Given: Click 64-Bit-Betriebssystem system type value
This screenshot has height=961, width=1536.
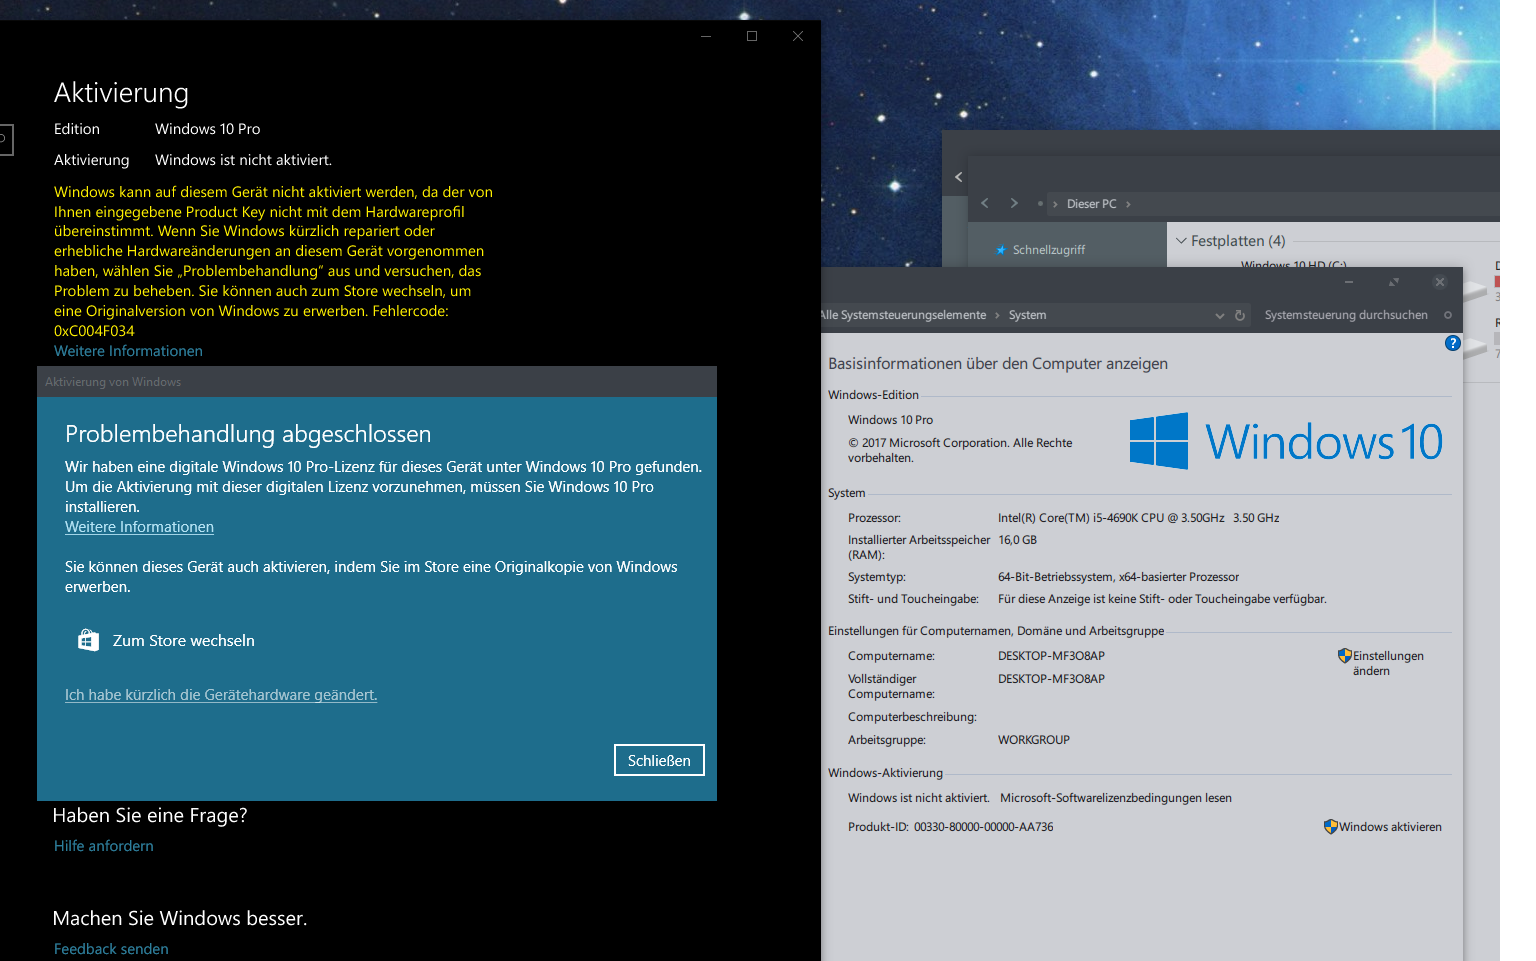Looking at the screenshot, I should (x=1118, y=577).
